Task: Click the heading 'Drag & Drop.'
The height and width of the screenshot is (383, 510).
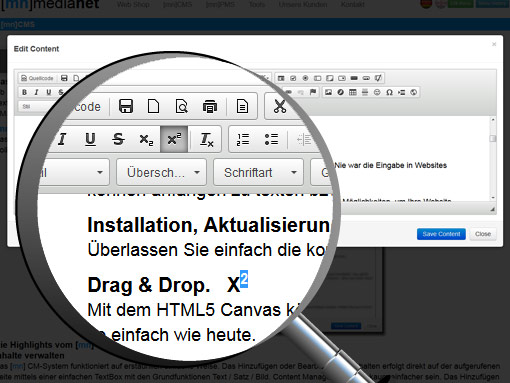Action: pyautogui.click(x=149, y=285)
